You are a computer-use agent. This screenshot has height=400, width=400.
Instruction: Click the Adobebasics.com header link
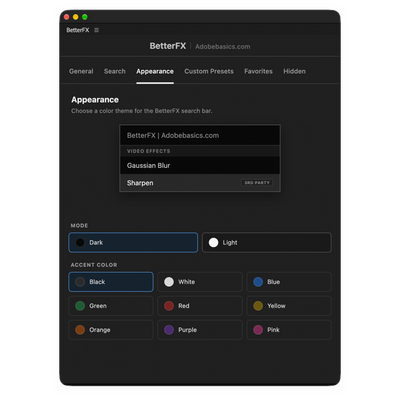[x=223, y=47]
